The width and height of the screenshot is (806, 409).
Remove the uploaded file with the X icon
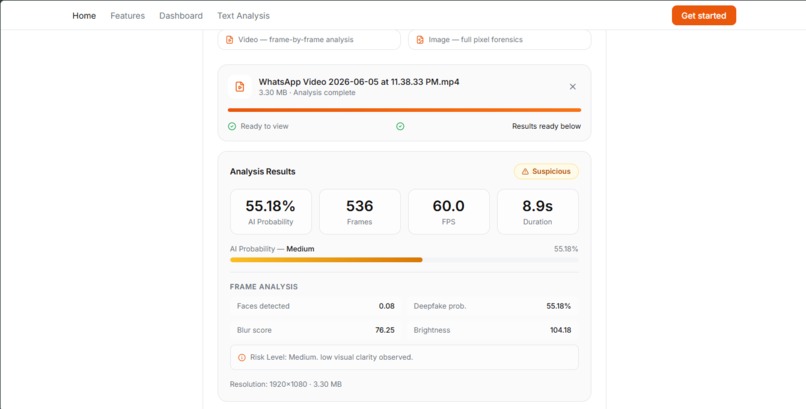coord(573,87)
